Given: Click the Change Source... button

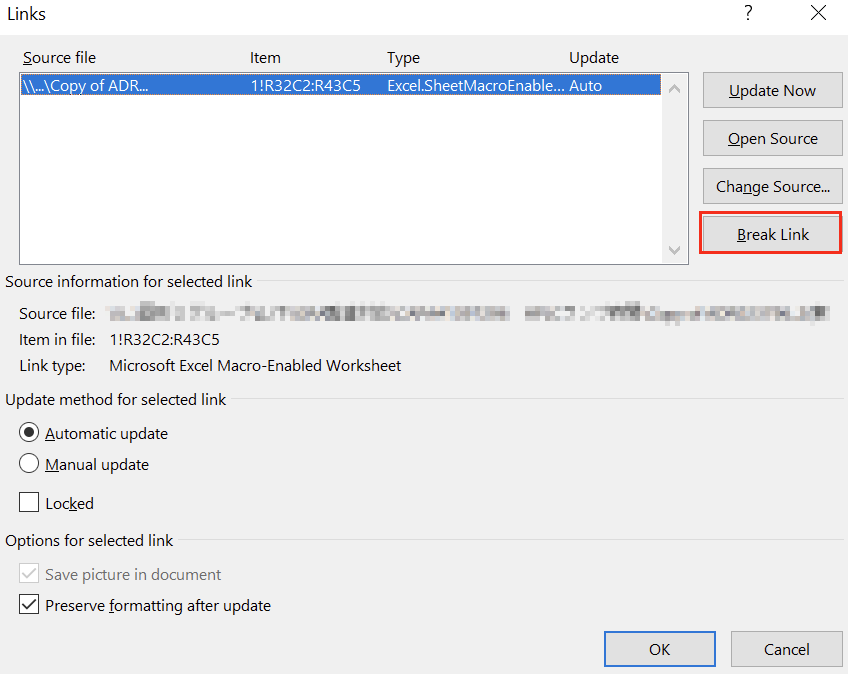Looking at the screenshot, I should point(772,187).
